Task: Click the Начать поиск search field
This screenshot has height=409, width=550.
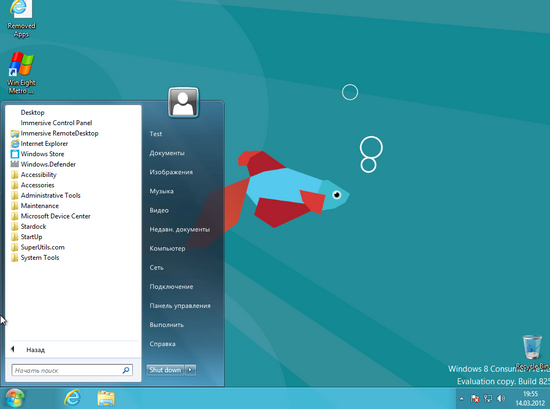Action: tap(72, 370)
